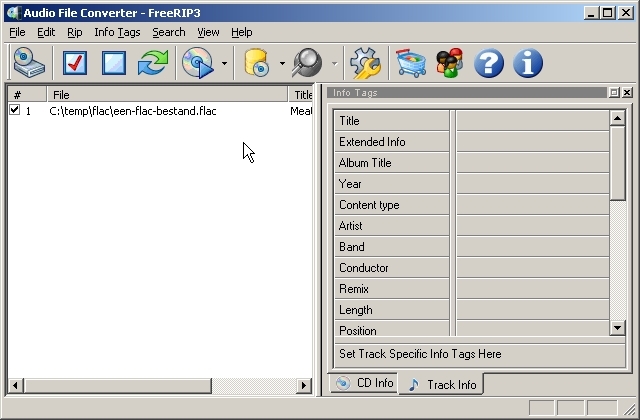The image size is (640, 420).
Task: Click the cut-off 'Title' column header in the file list
Action: coord(300,95)
